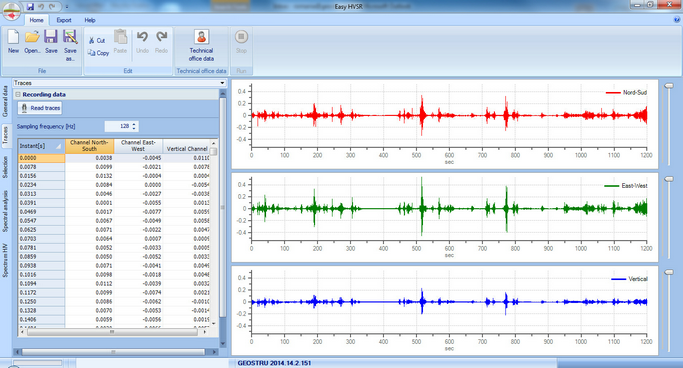Screen dimensions: 683x368
Task: Sort by Instant[s] column header
Action: click(41, 146)
